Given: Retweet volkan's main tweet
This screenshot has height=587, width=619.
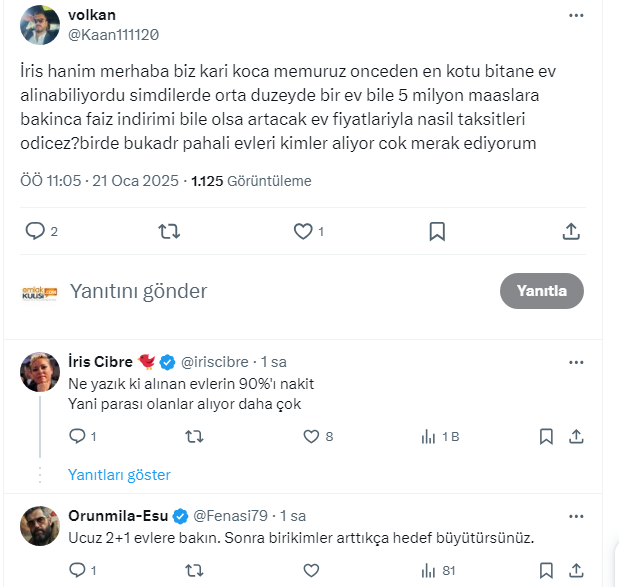Looking at the screenshot, I should coord(170,231).
